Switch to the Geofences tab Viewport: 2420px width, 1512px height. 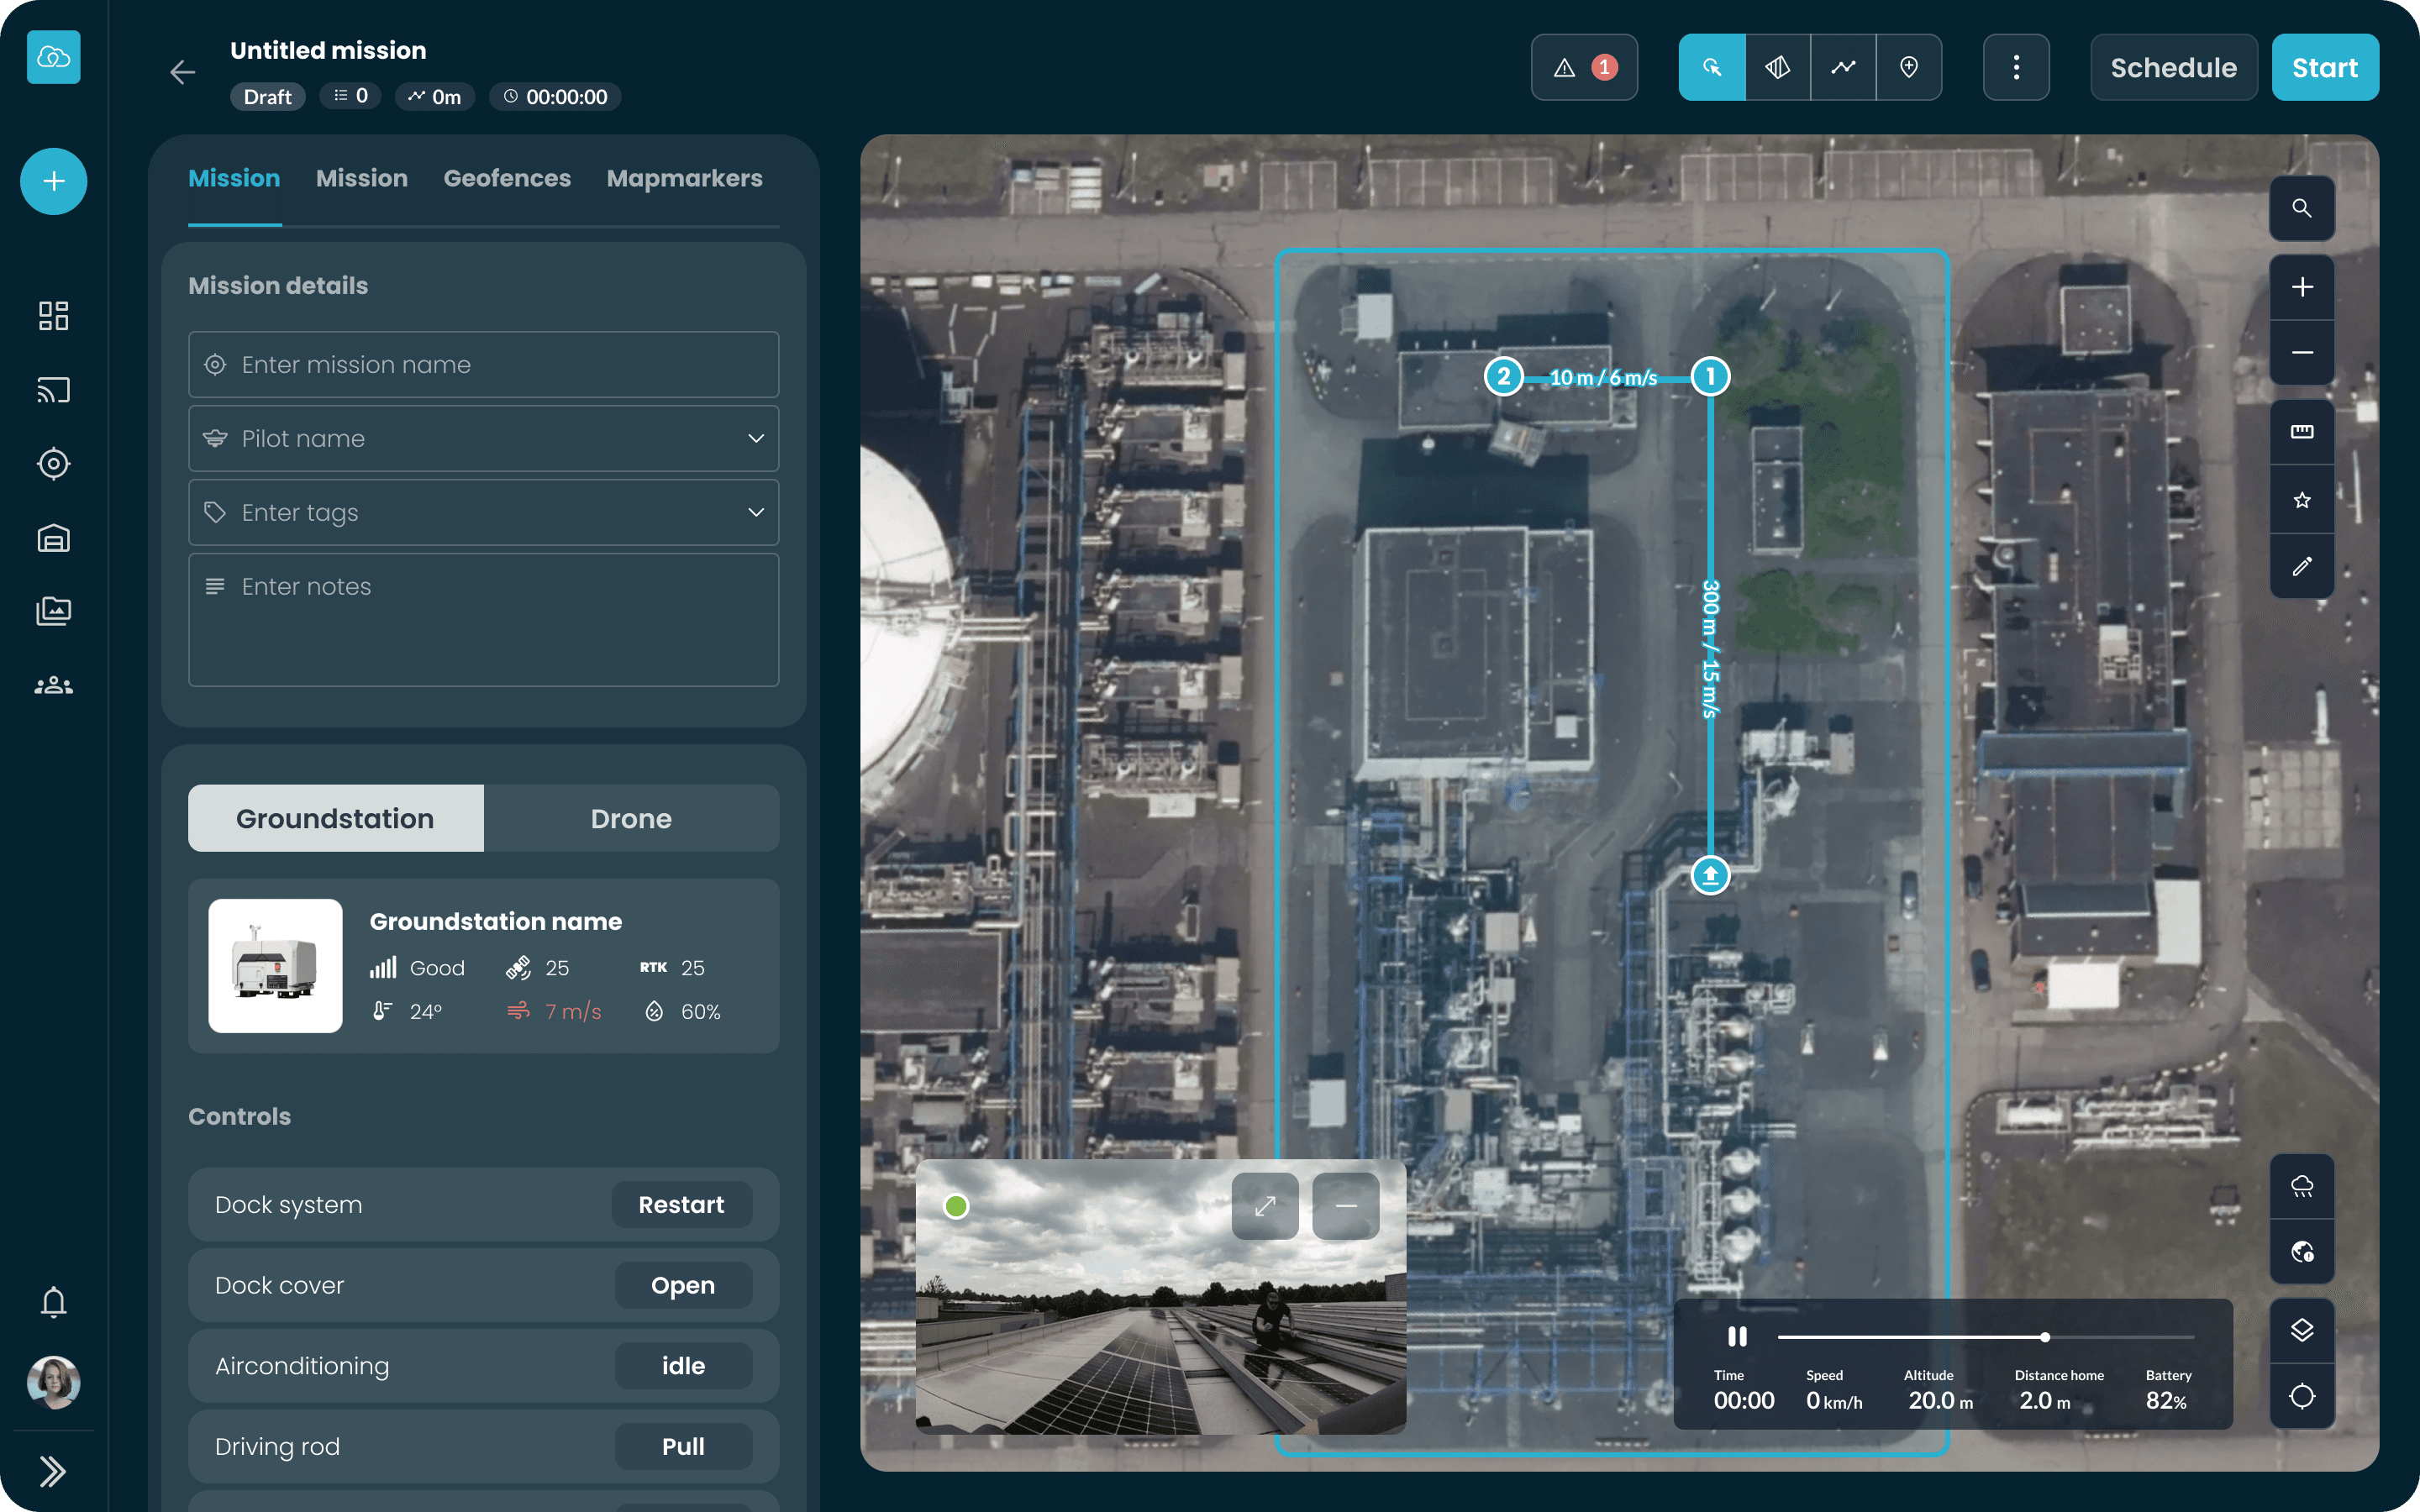507,178
